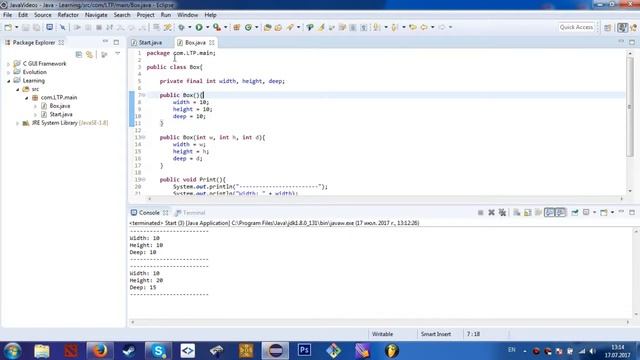
Task: Open the Navigate menu
Action: pos(96,15)
